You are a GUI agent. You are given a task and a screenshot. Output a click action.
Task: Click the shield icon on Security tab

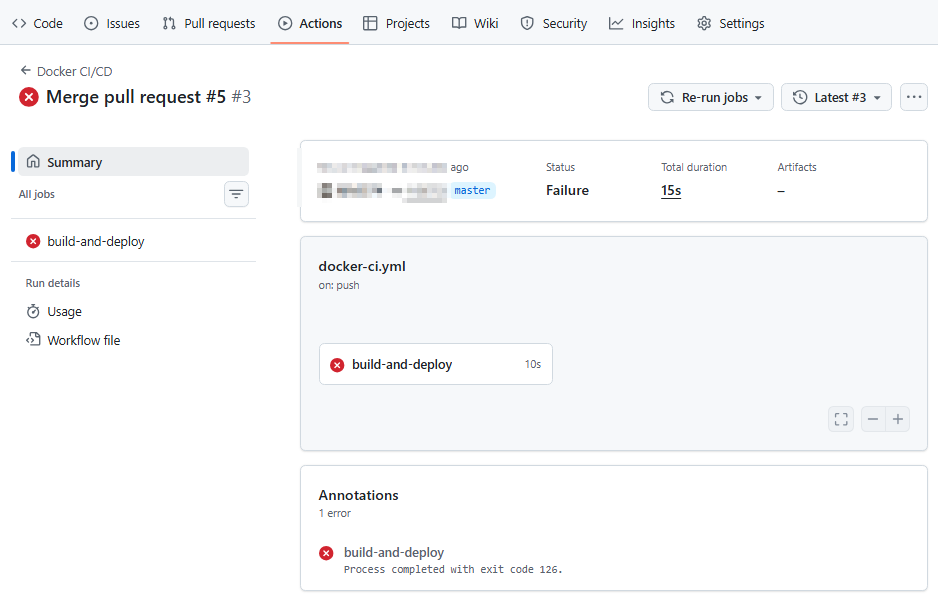pyautogui.click(x=527, y=23)
